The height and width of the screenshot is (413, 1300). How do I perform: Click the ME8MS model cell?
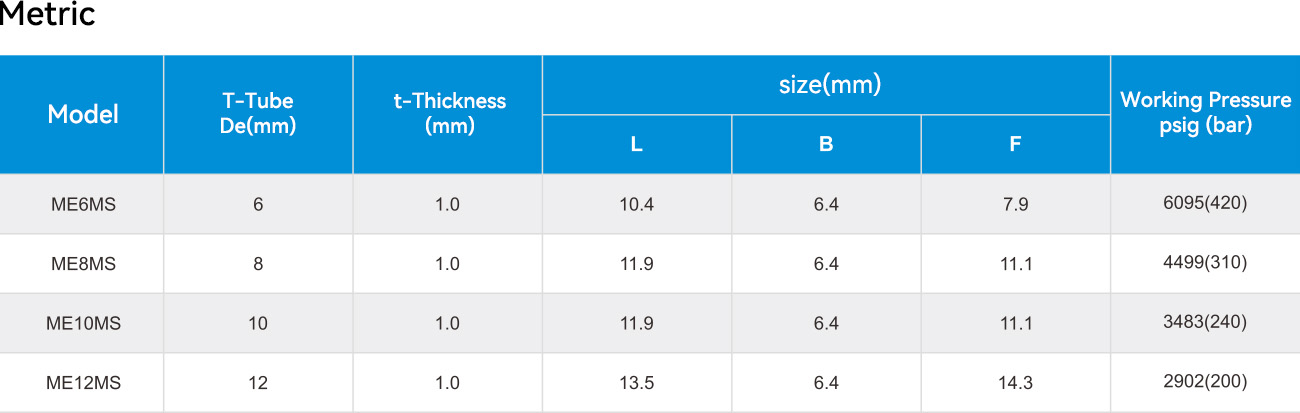(x=83, y=264)
